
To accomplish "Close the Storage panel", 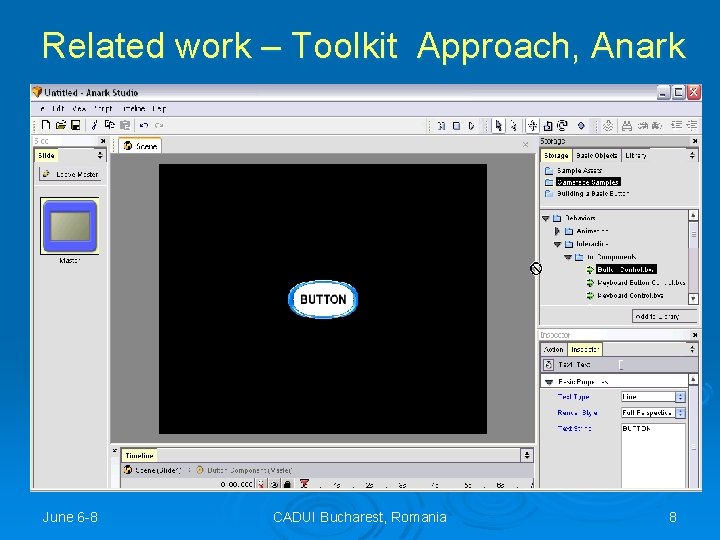I will pos(695,141).
